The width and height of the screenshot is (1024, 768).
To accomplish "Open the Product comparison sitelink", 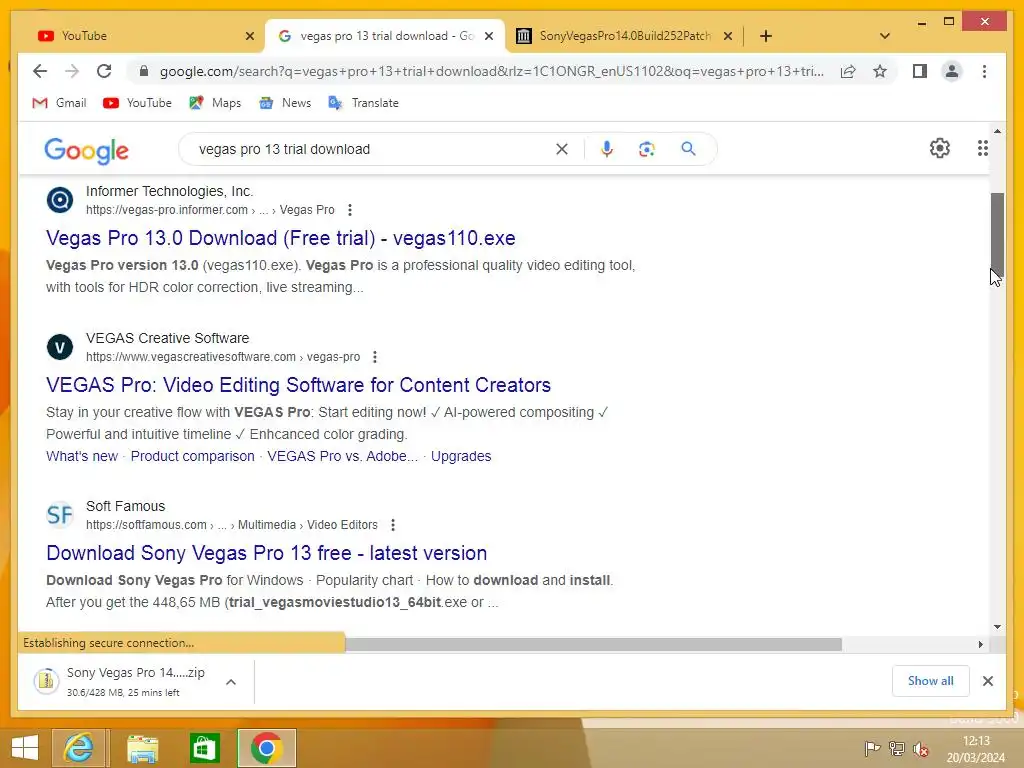I will pos(193,456).
